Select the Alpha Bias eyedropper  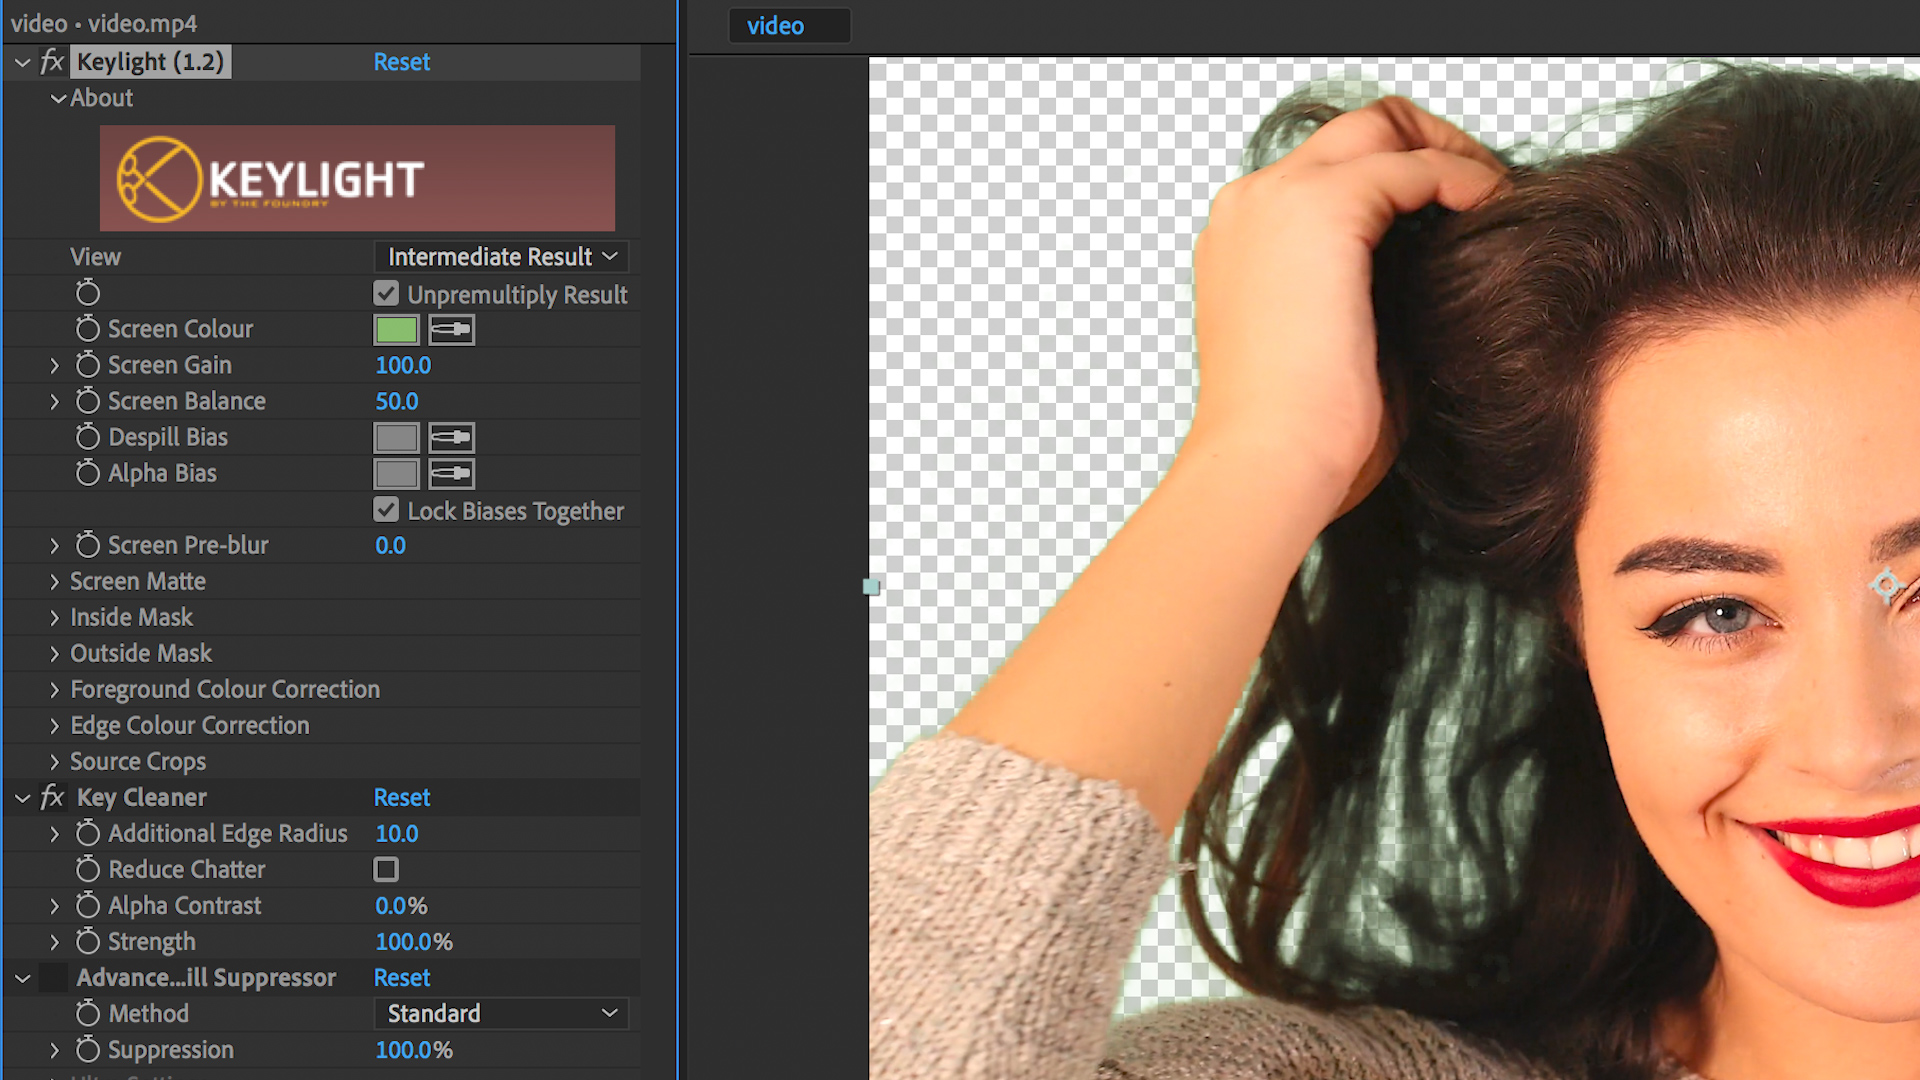click(x=451, y=473)
